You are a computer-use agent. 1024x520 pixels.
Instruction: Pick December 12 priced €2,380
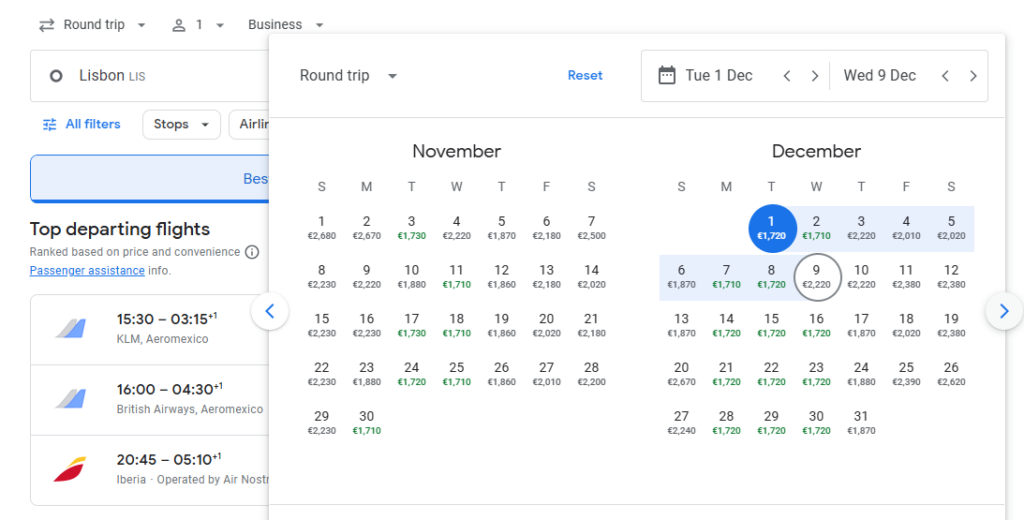(x=951, y=276)
